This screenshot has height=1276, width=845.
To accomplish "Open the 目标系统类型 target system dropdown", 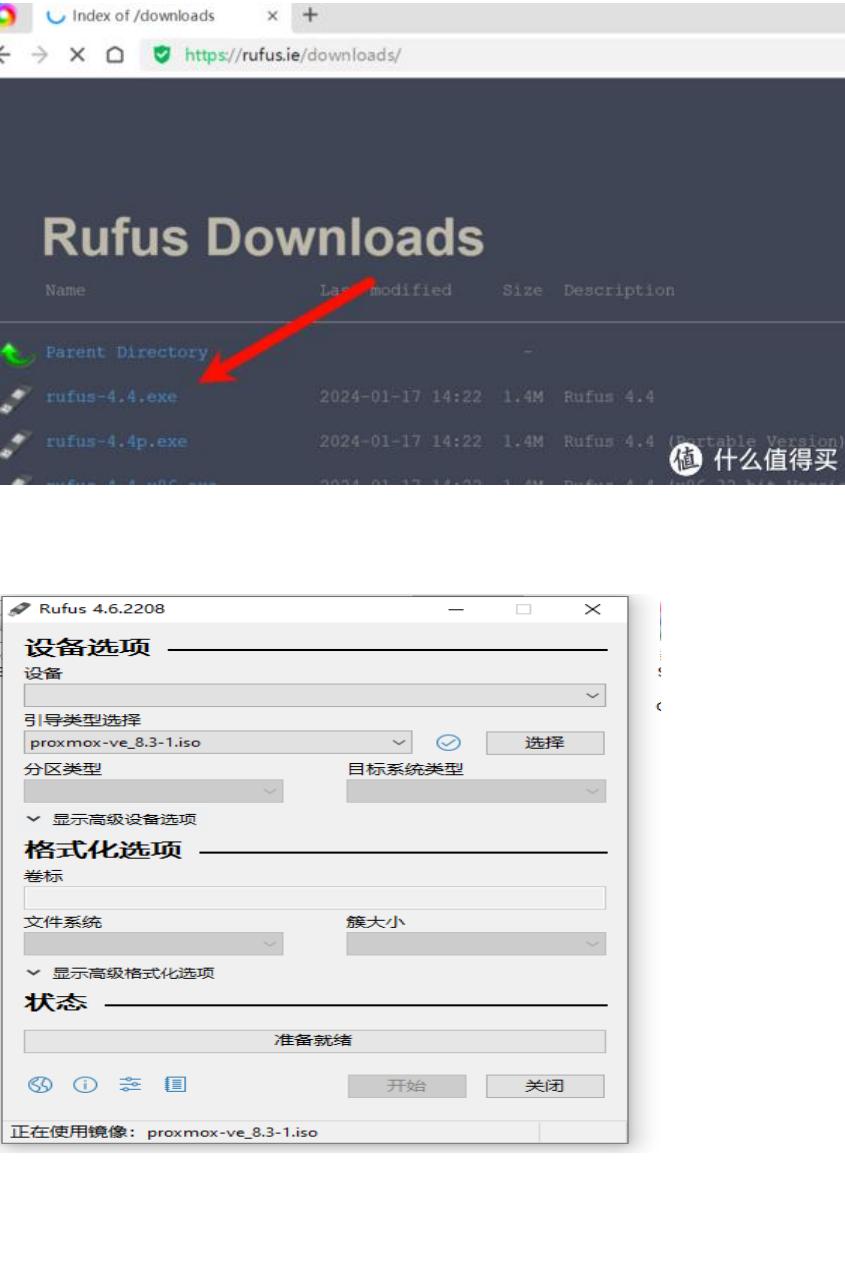I will click(476, 791).
